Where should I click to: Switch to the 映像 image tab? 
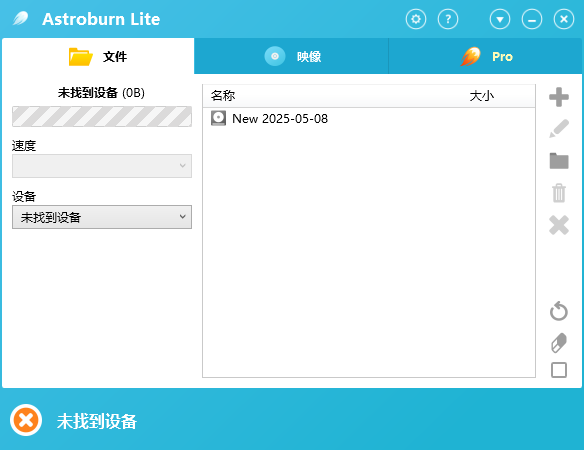coord(291,56)
